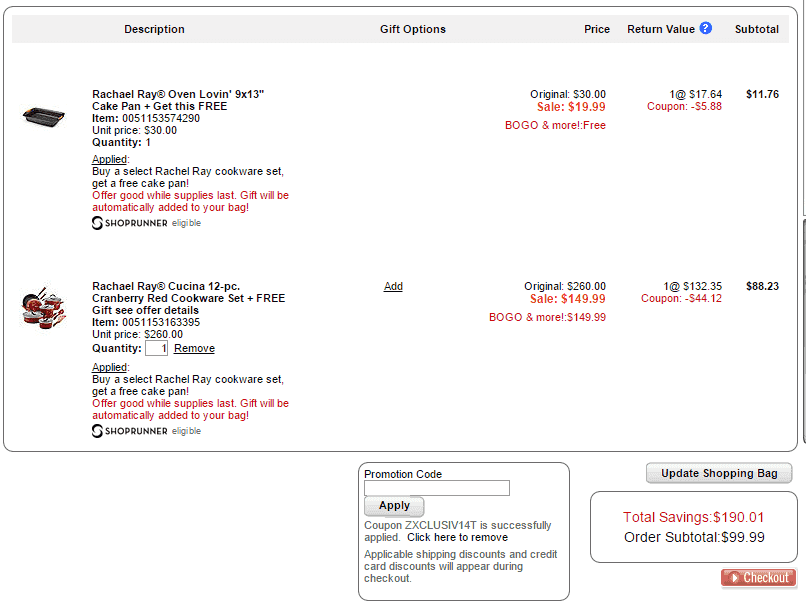This screenshot has height=608, width=806.
Task: Click the Unit price: $30.00 text
Action: 134,130
